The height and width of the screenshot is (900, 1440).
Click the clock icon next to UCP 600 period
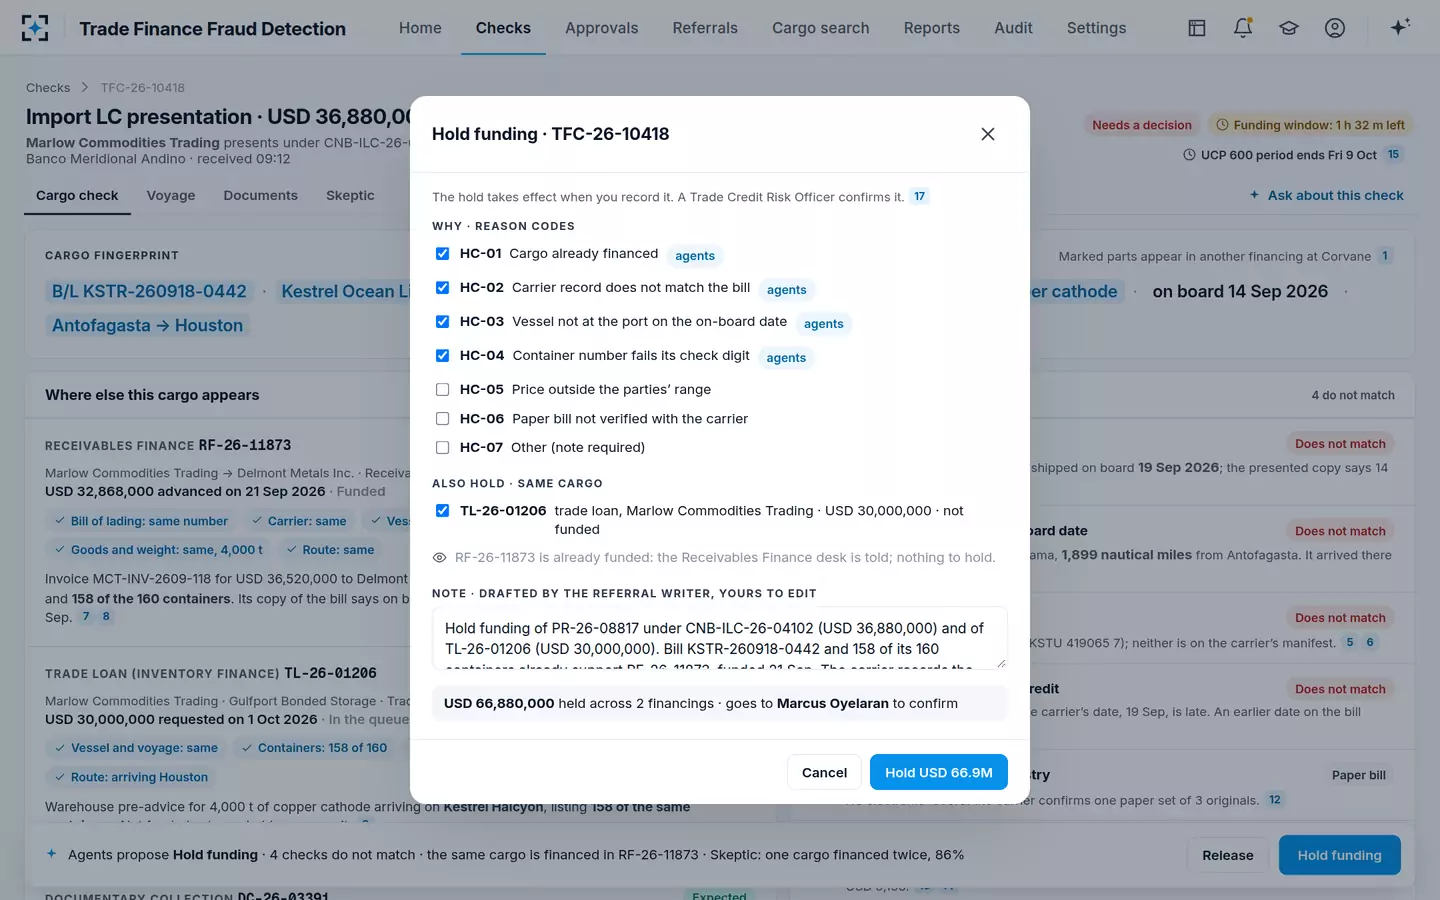tap(1189, 155)
